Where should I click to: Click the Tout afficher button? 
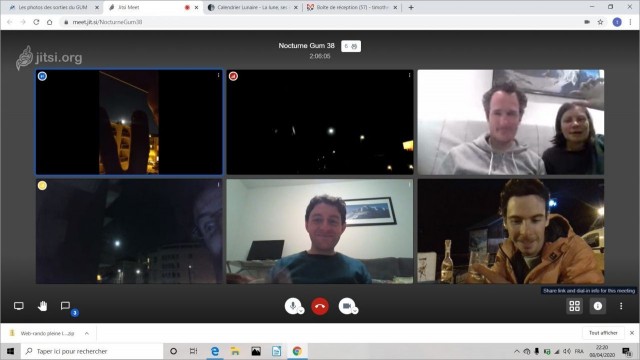(x=603, y=333)
